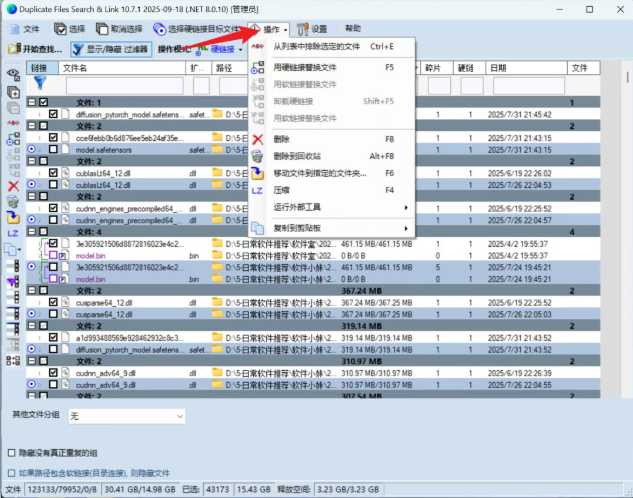633x498 pixels.
Task: Uncheck the diffusion_pytorch_model.safetensors file checkbox
Action: pyautogui.click(x=53, y=114)
